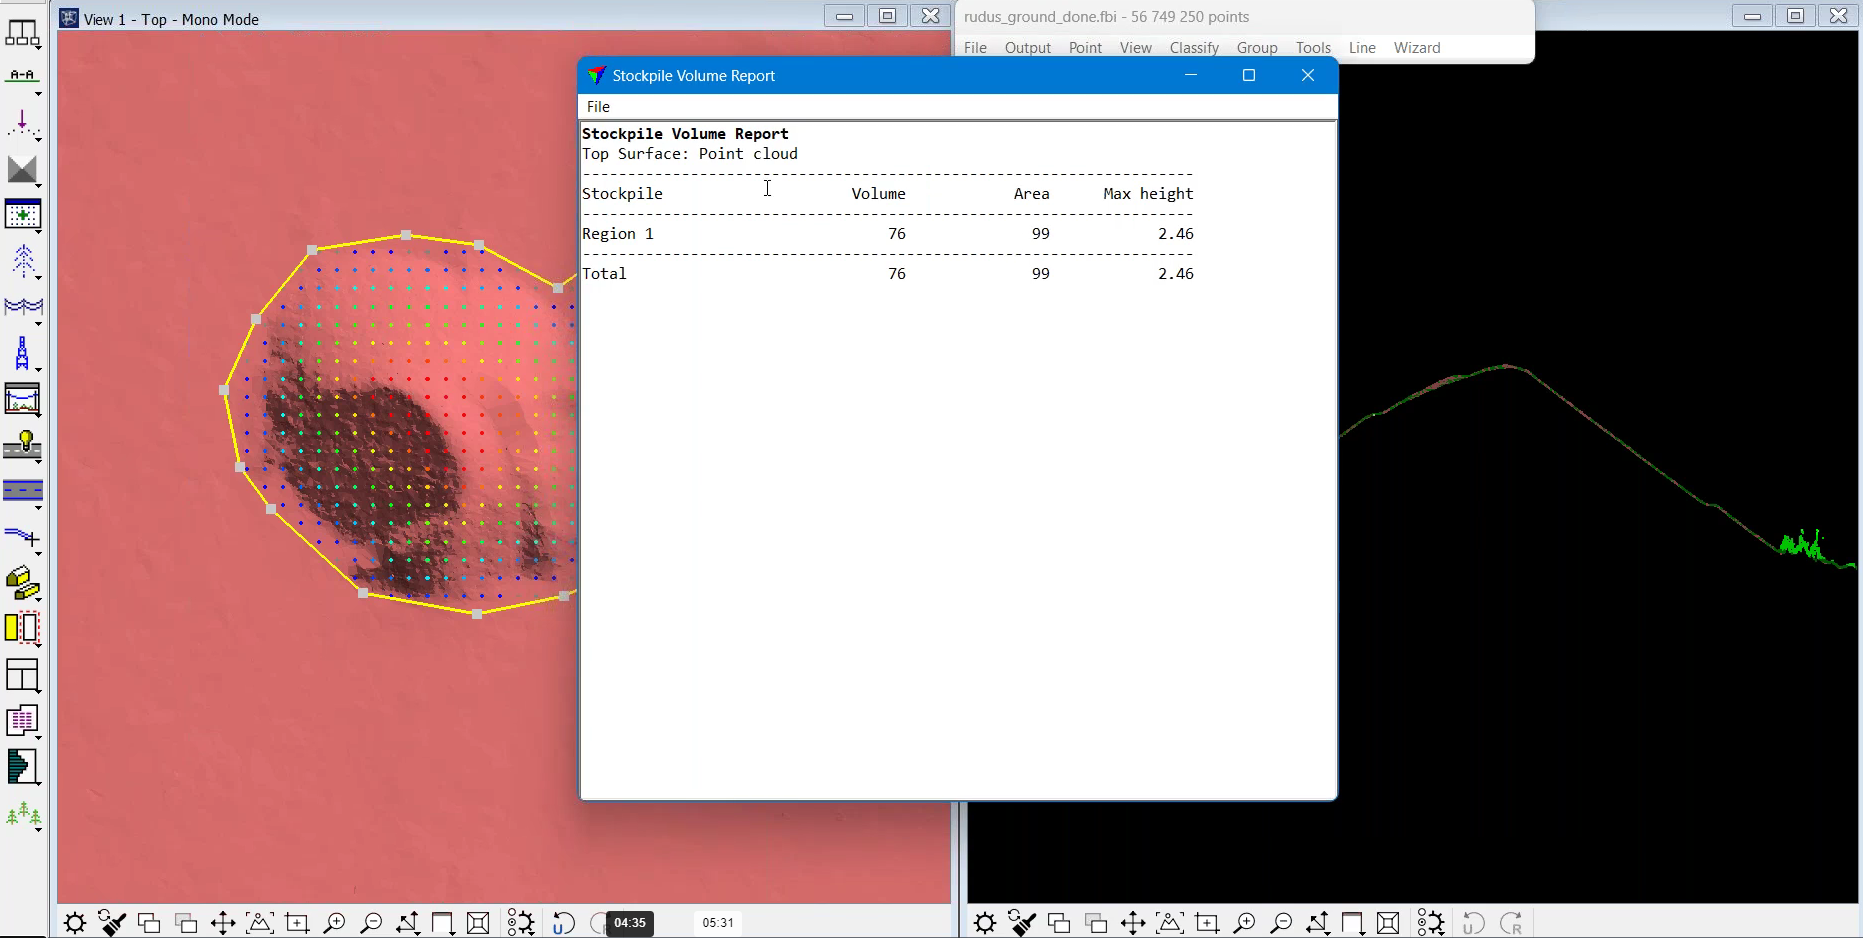Open the Group menu
Viewport: 1863px width, 938px height.
click(1257, 48)
